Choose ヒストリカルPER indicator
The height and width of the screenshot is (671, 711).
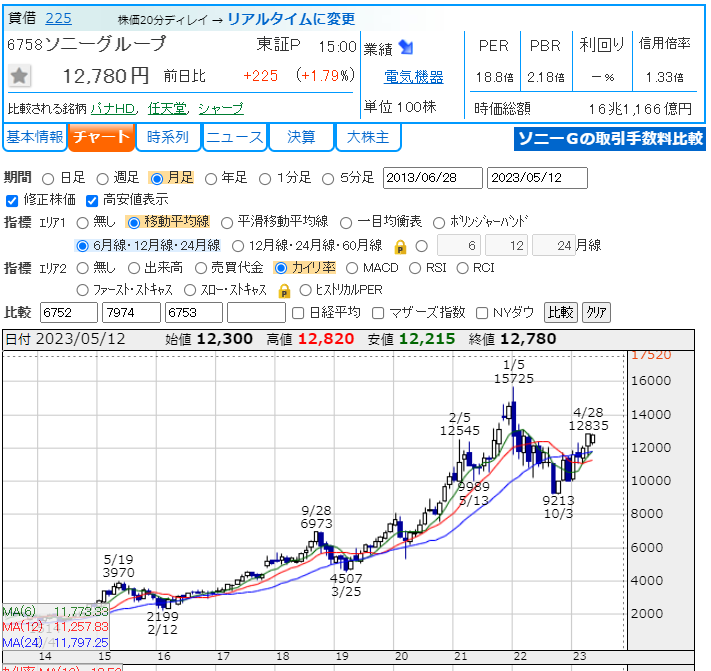click(x=306, y=290)
